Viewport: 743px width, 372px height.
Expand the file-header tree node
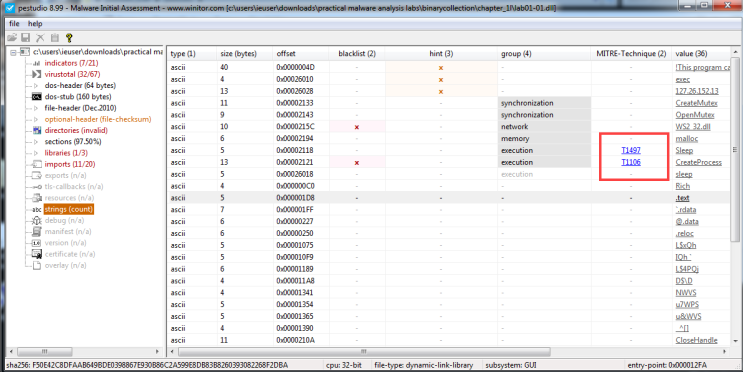36,108
